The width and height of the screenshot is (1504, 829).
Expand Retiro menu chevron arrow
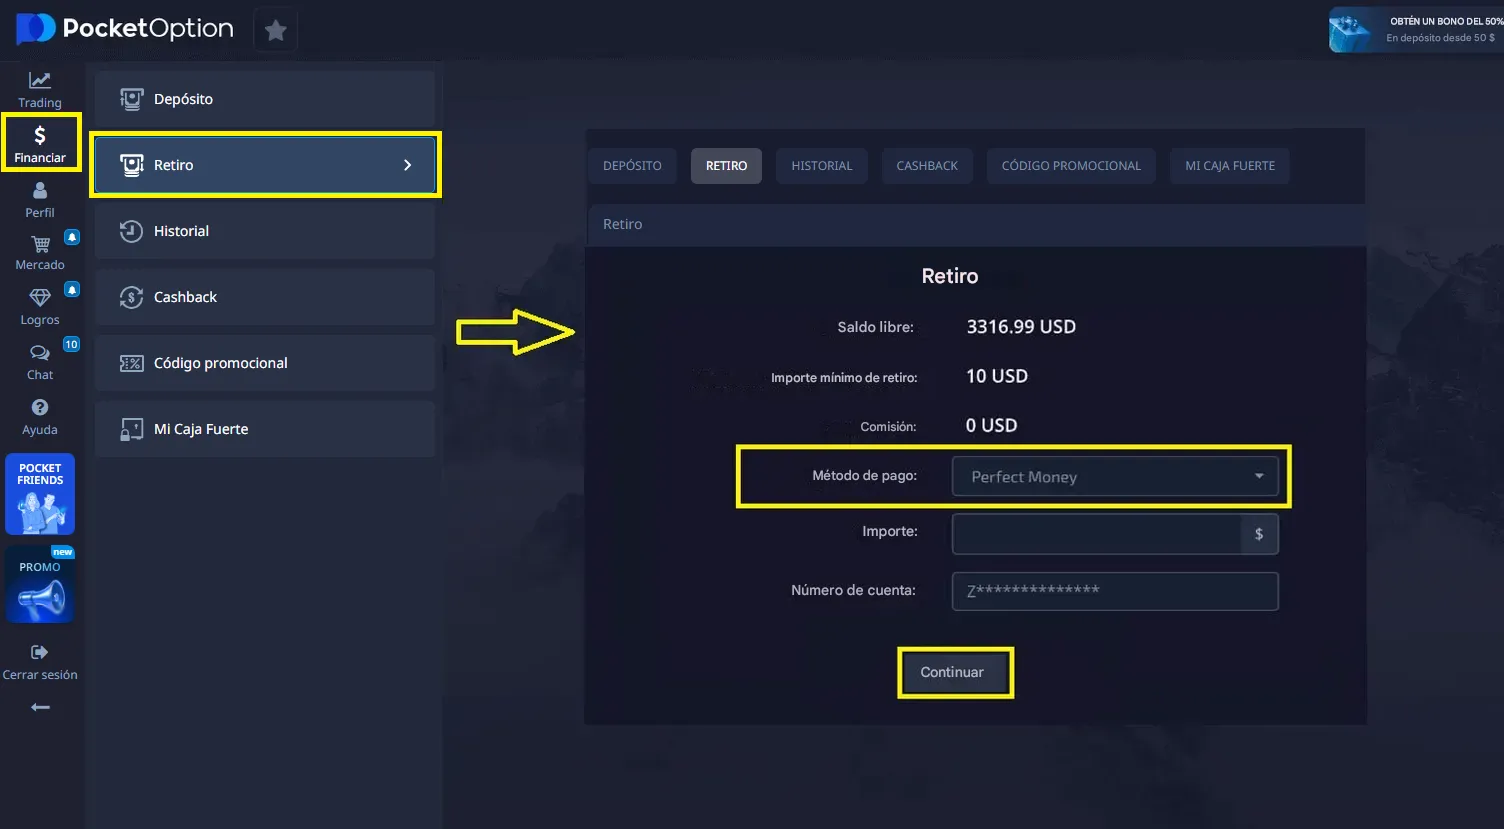[407, 165]
